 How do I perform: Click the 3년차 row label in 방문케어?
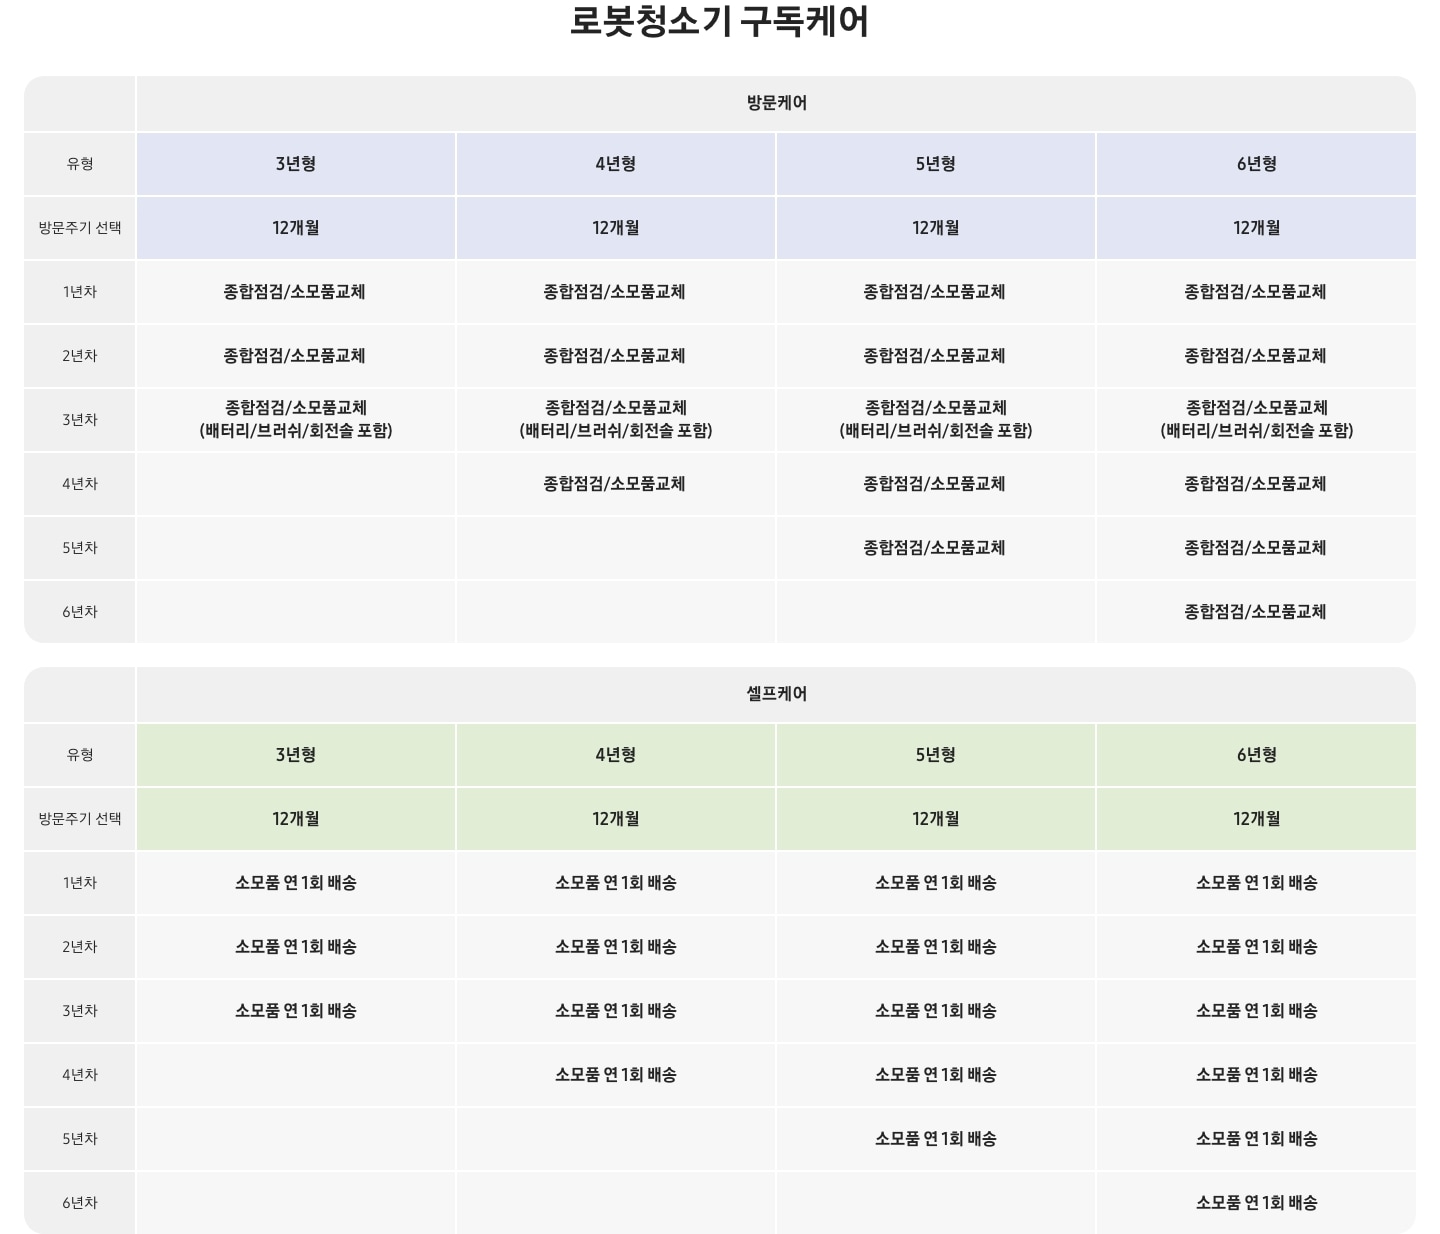point(80,420)
